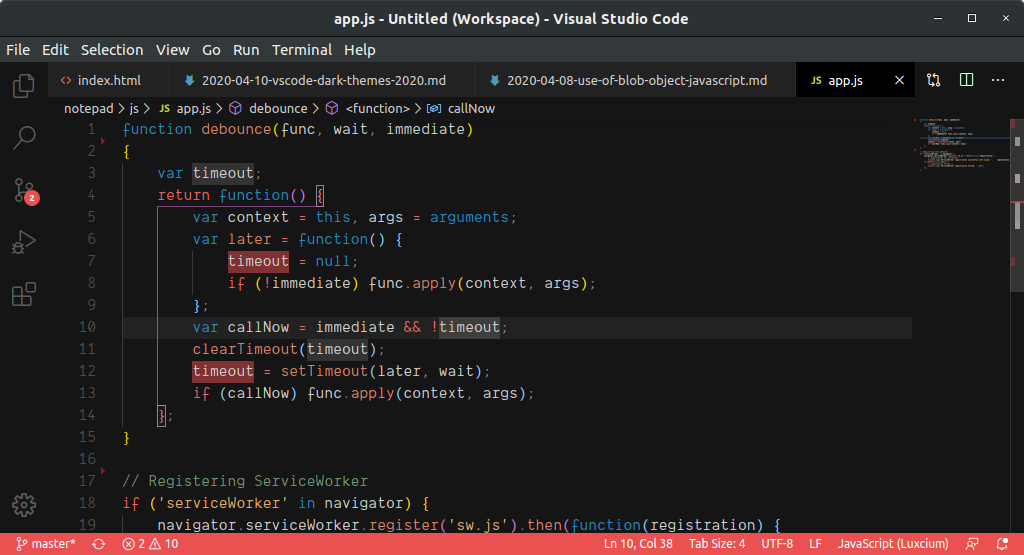Open the Search view in activity bar
1024x555 pixels.
24,137
